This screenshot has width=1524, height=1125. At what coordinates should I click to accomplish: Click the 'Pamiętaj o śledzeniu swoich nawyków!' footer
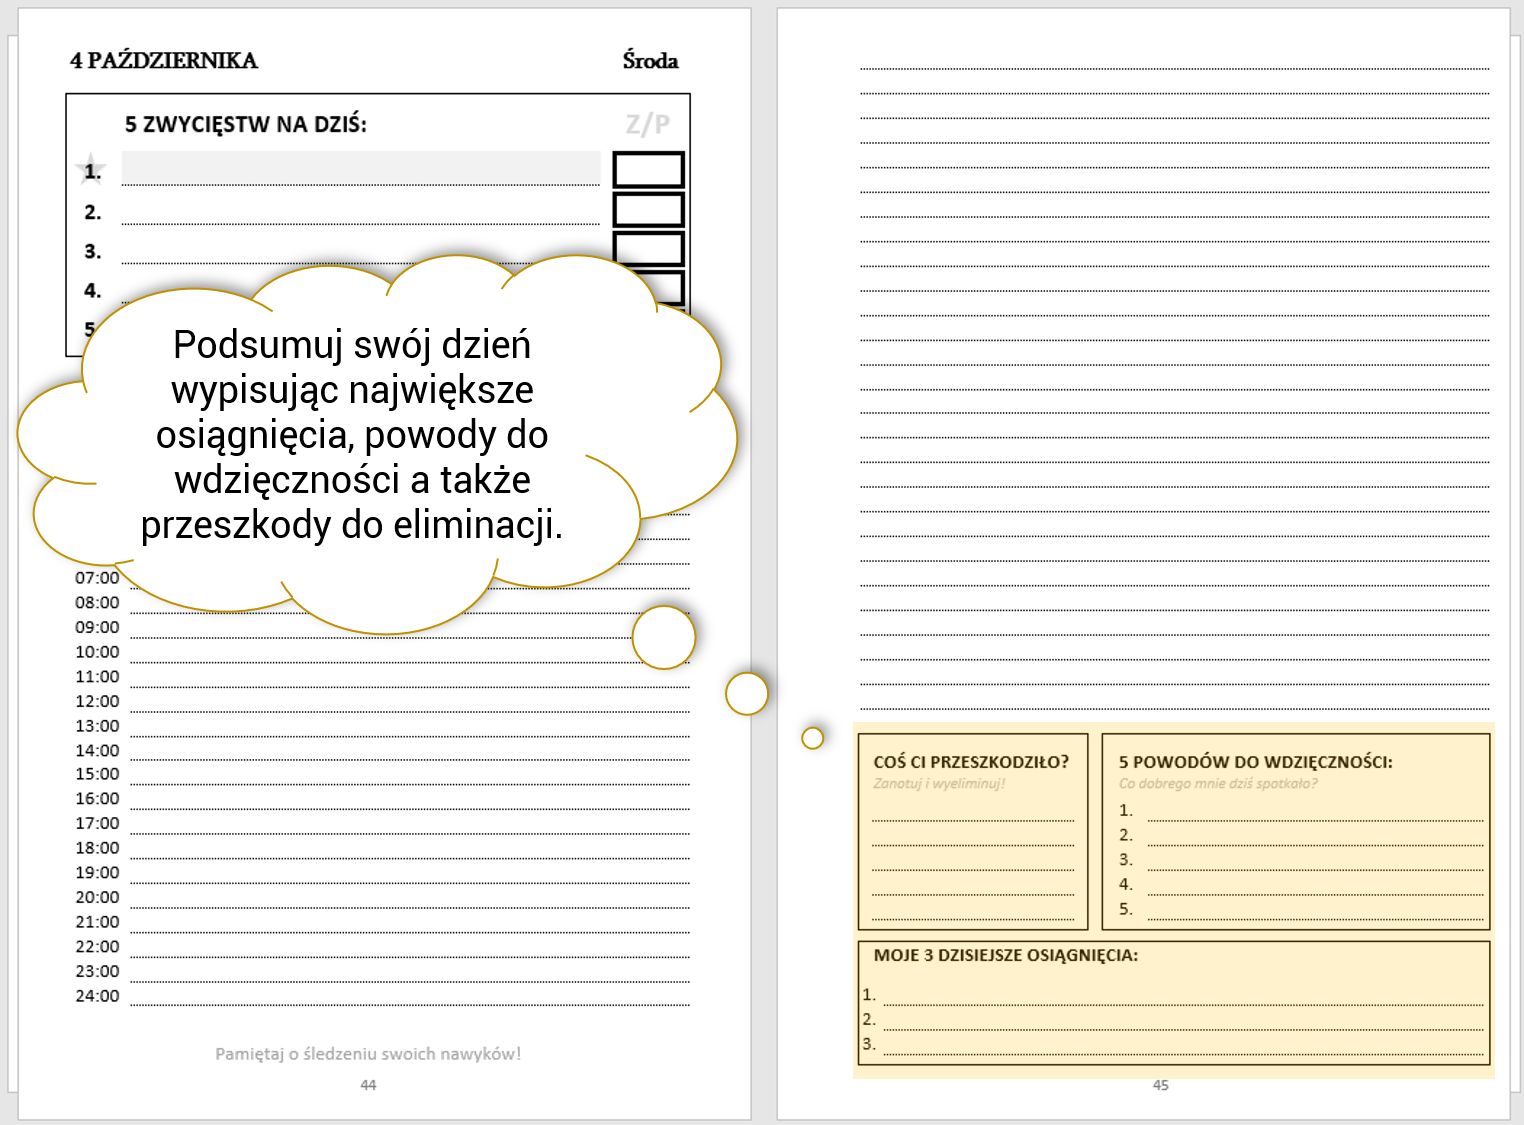click(x=368, y=1054)
